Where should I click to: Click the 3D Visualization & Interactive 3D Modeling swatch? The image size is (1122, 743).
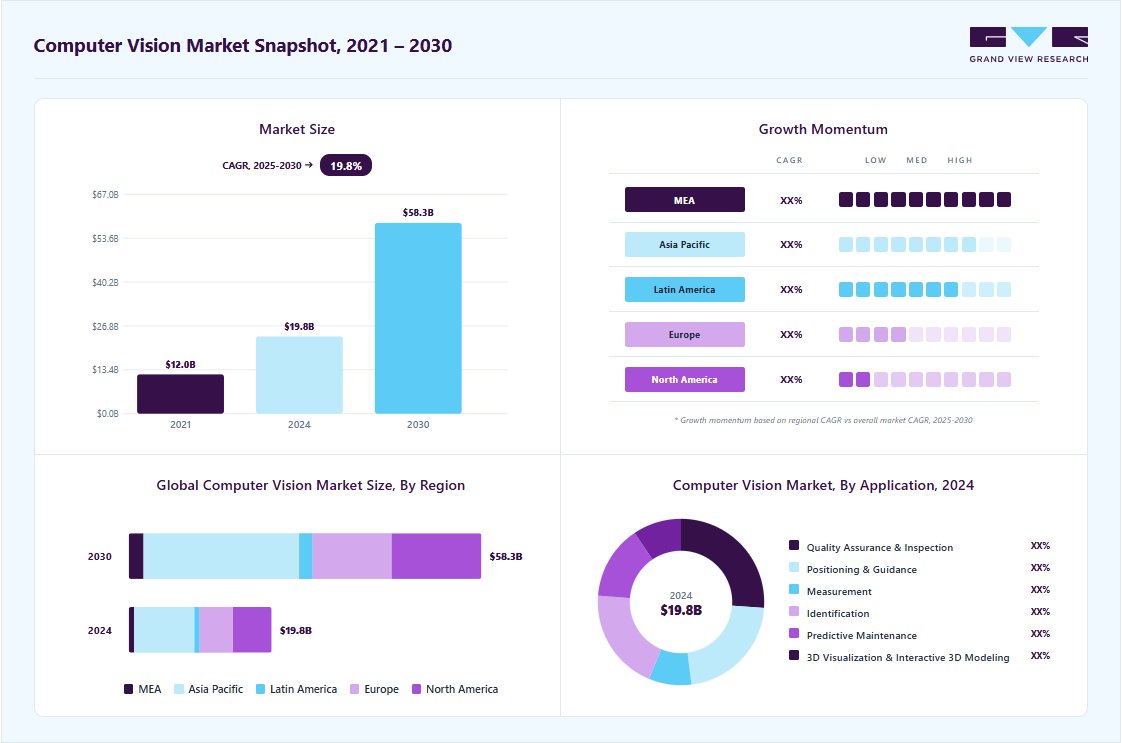[794, 656]
